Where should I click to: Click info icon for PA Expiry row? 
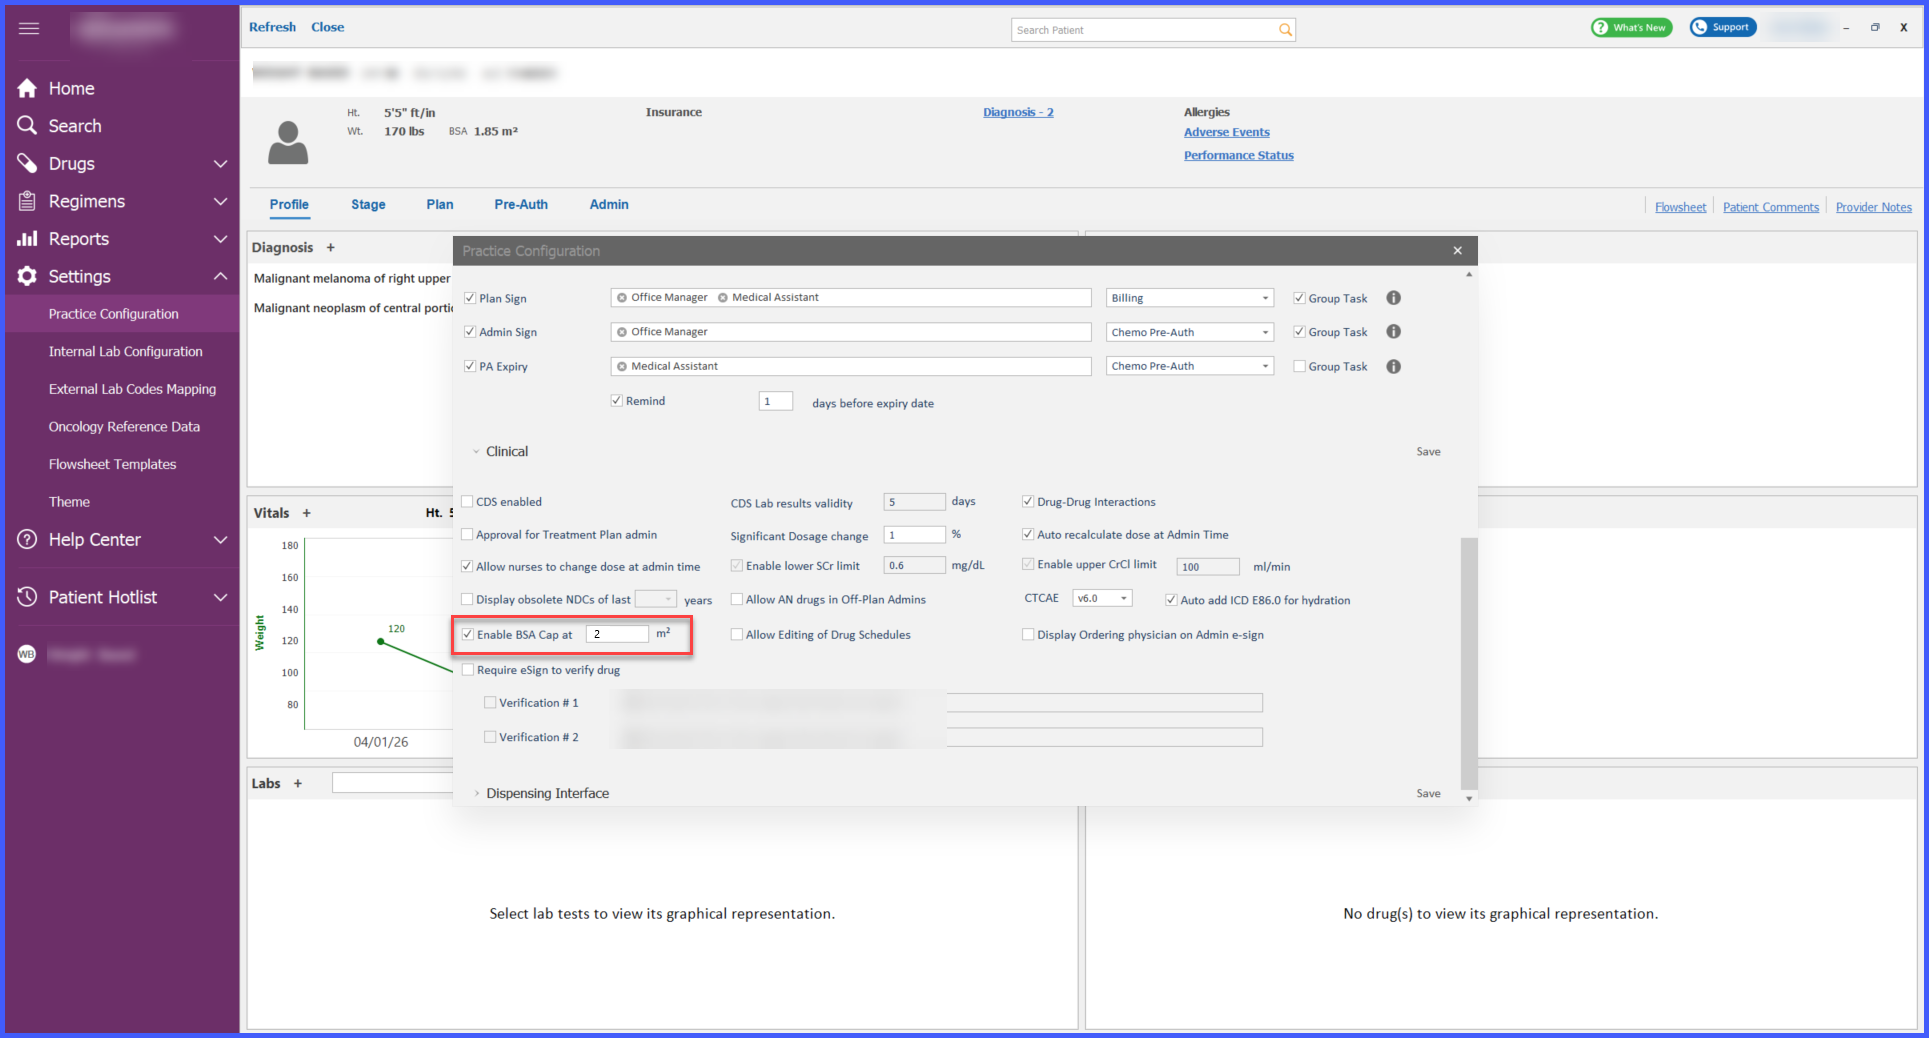[x=1393, y=366]
